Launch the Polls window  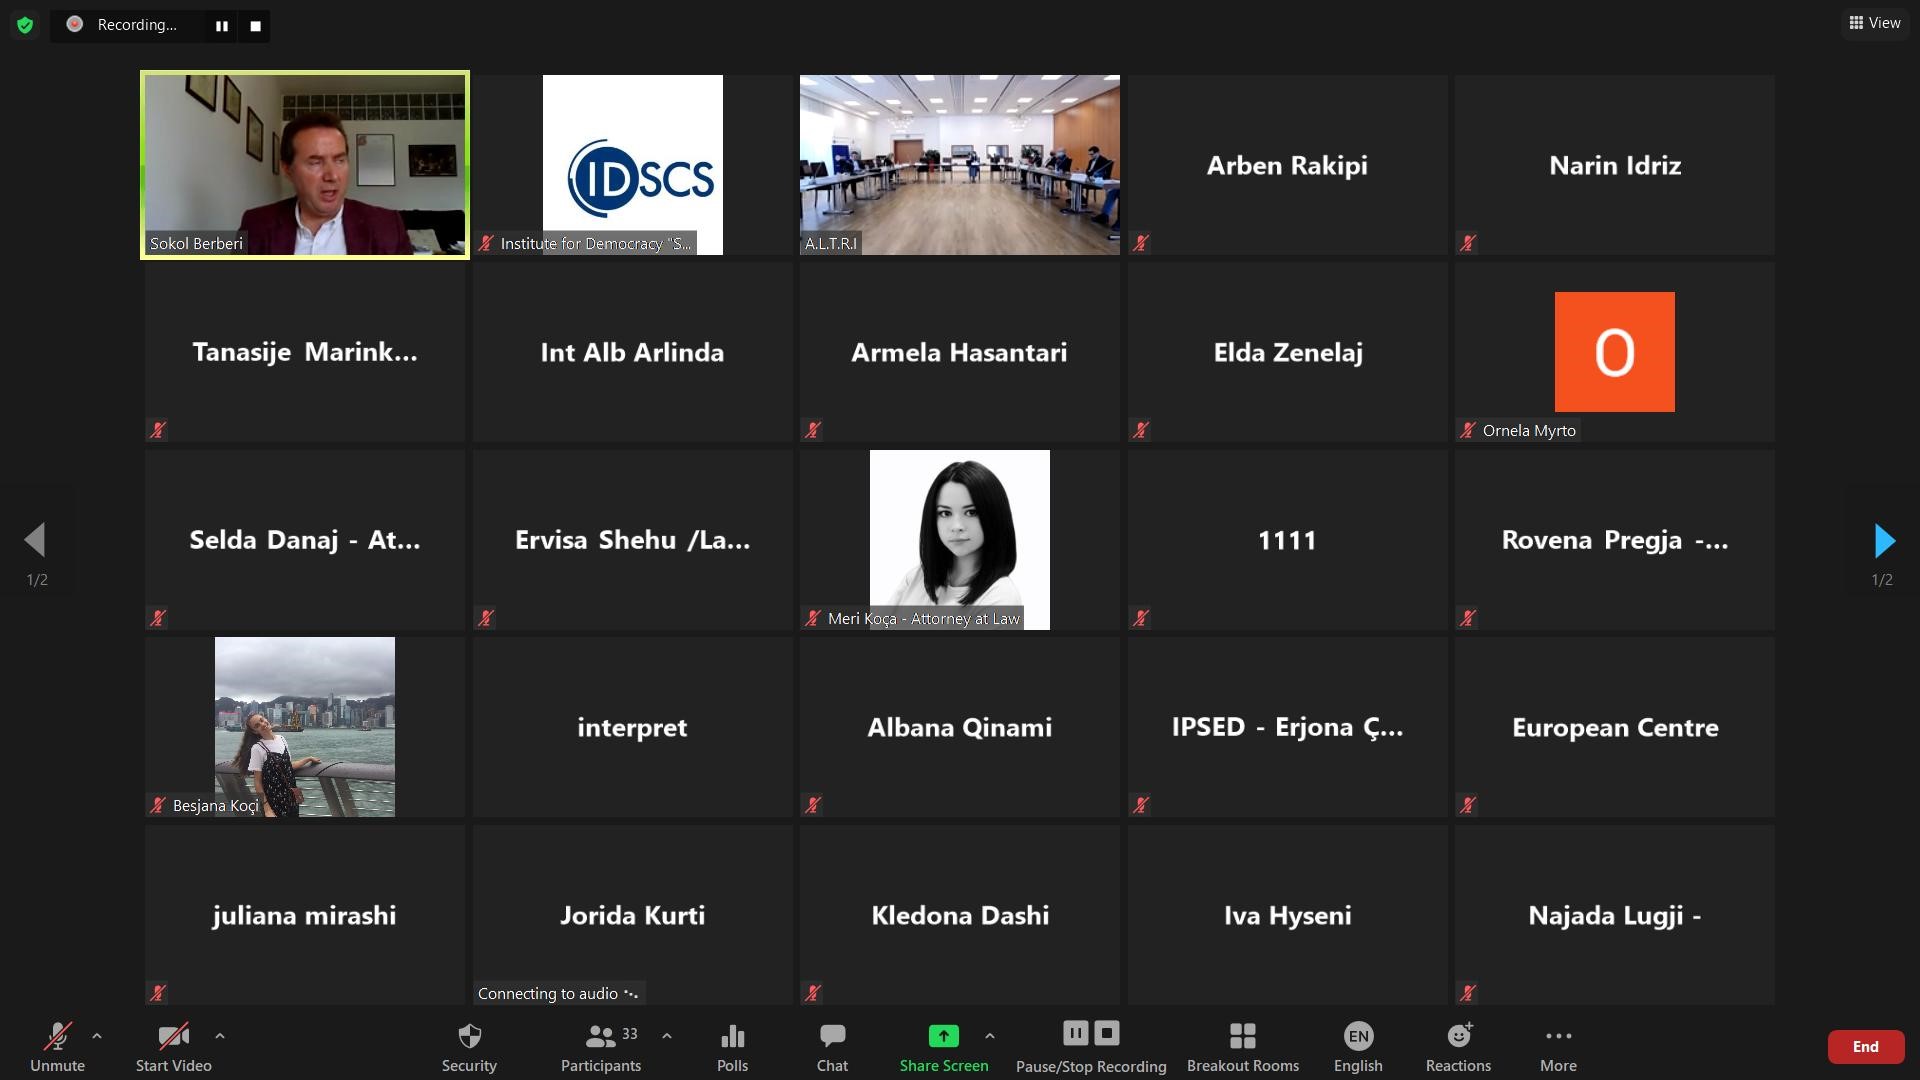pos(732,1047)
